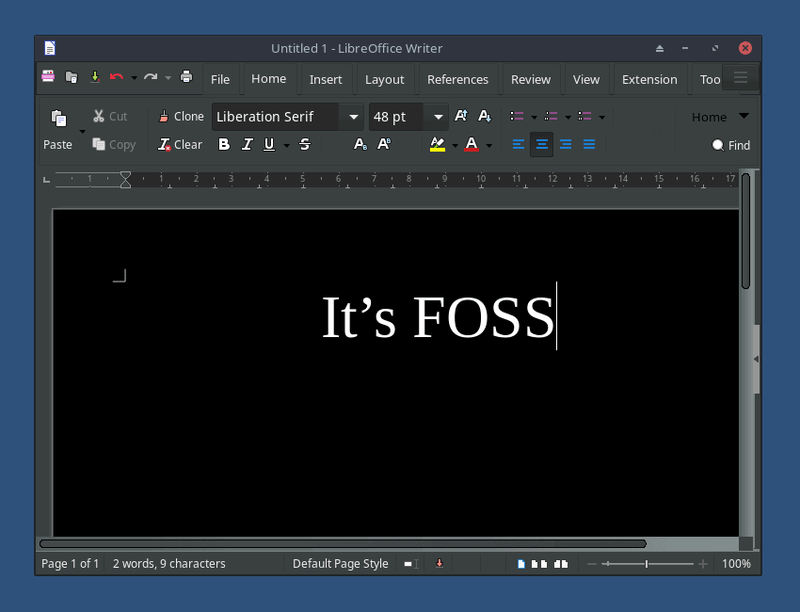Click Default Page Style in status bar
Image resolution: width=800 pixels, height=612 pixels.
point(340,564)
